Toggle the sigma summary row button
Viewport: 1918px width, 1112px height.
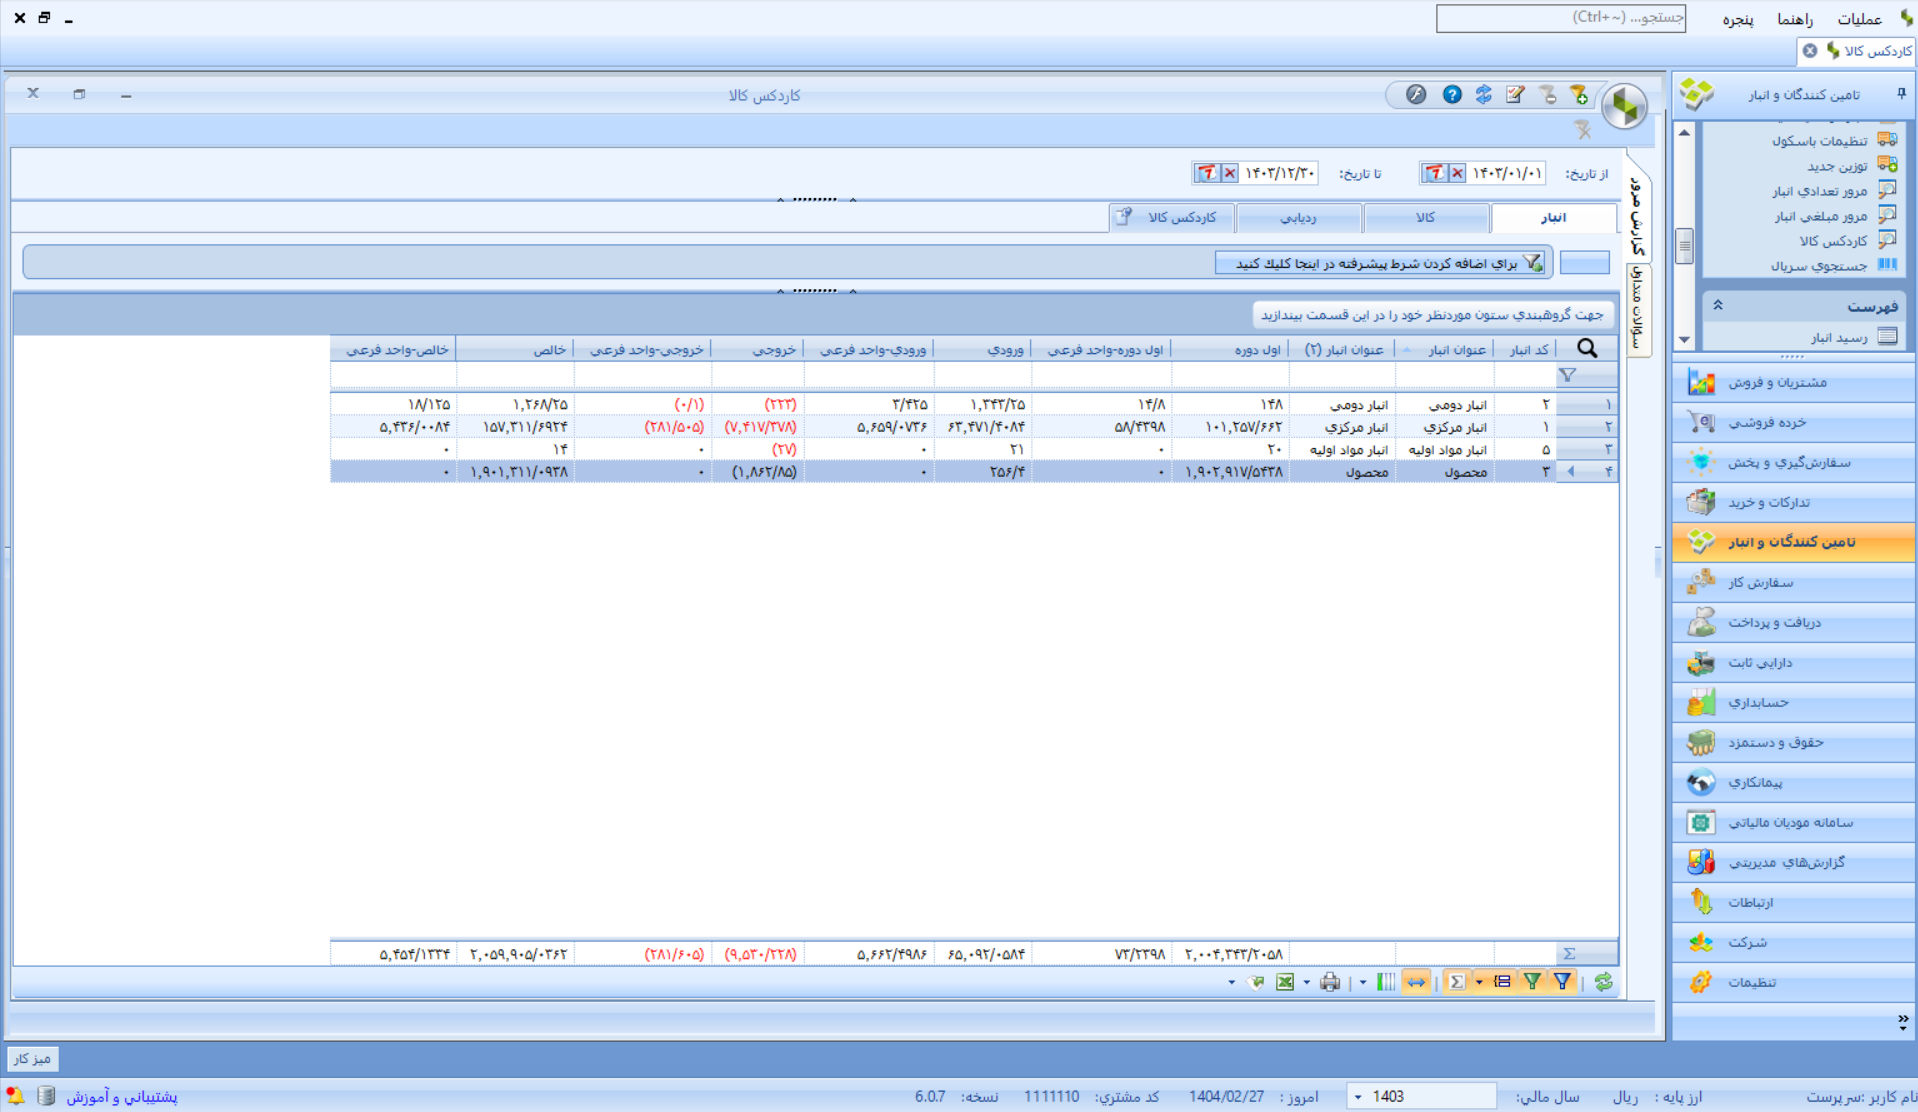(1457, 982)
